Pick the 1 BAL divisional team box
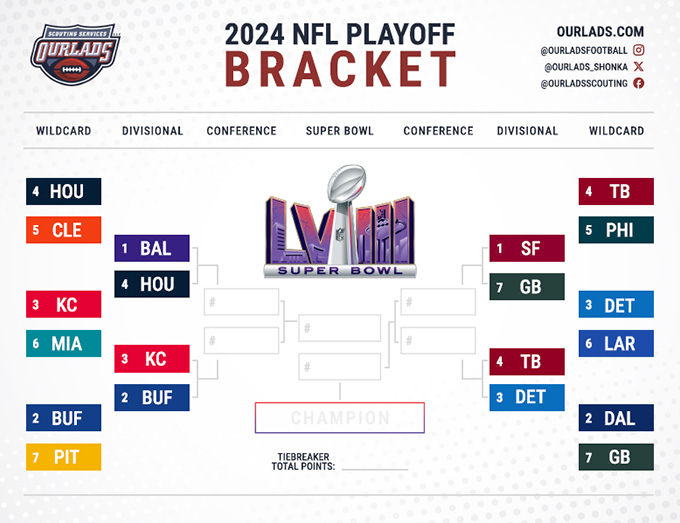This screenshot has width=680, height=523. [152, 248]
